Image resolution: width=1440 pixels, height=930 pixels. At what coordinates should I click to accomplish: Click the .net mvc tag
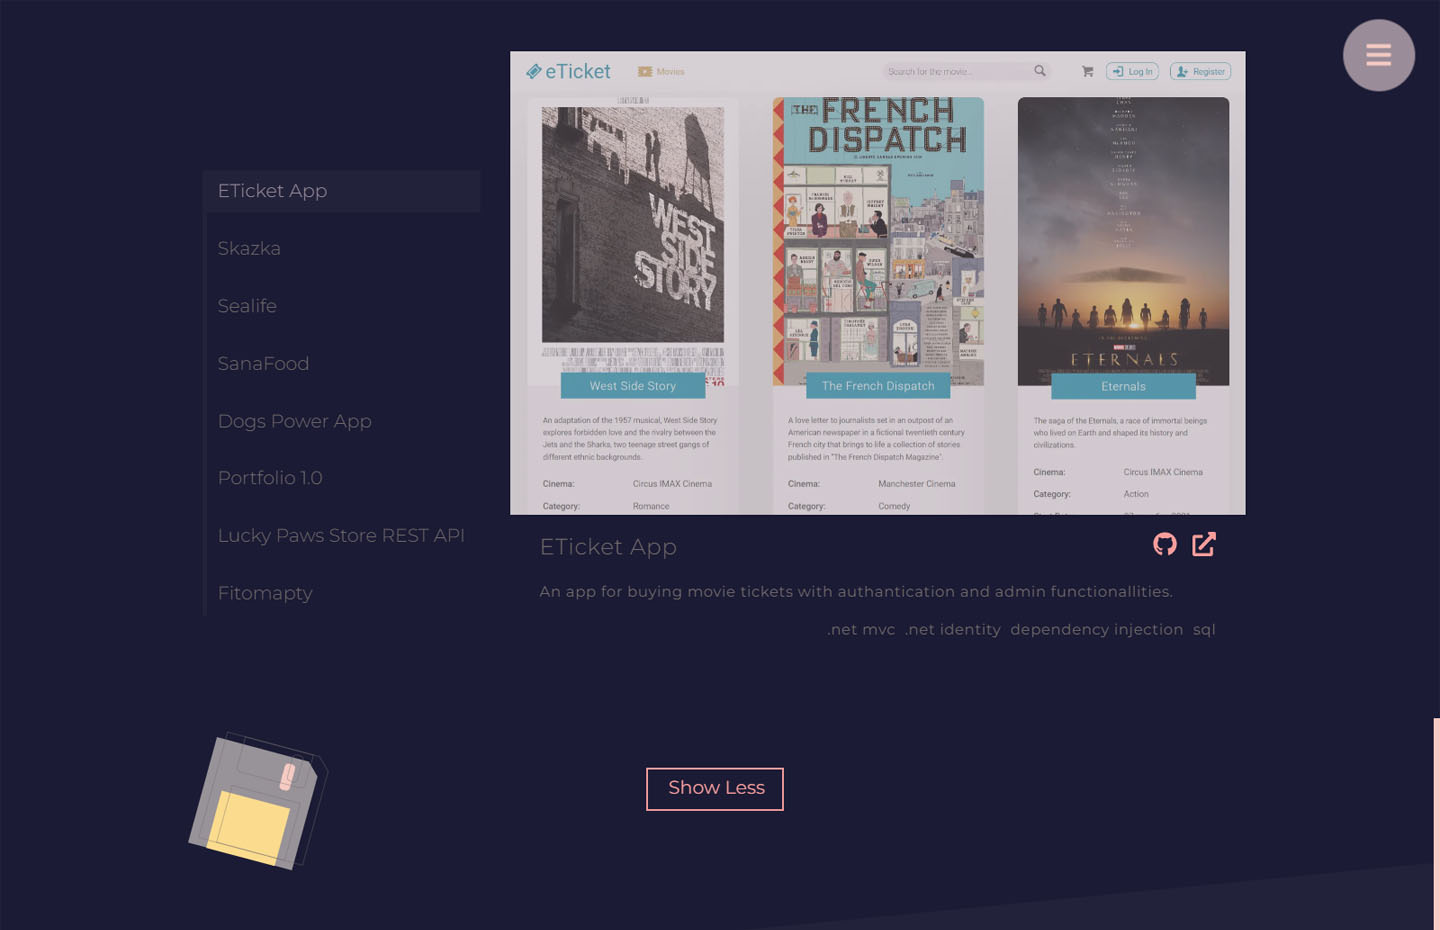[x=861, y=629]
